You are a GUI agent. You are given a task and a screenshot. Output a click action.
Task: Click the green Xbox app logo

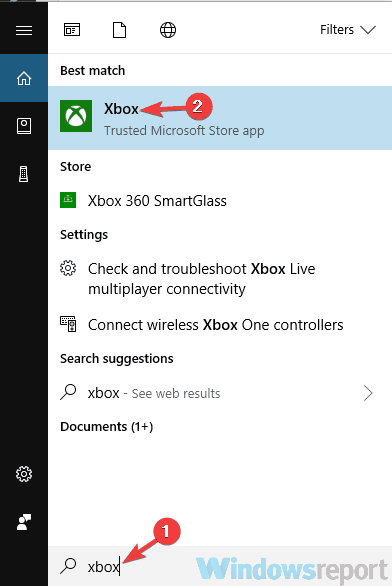tap(76, 116)
